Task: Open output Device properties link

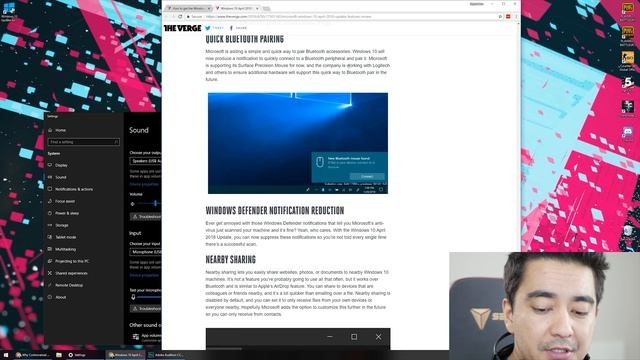Action: tap(144, 184)
